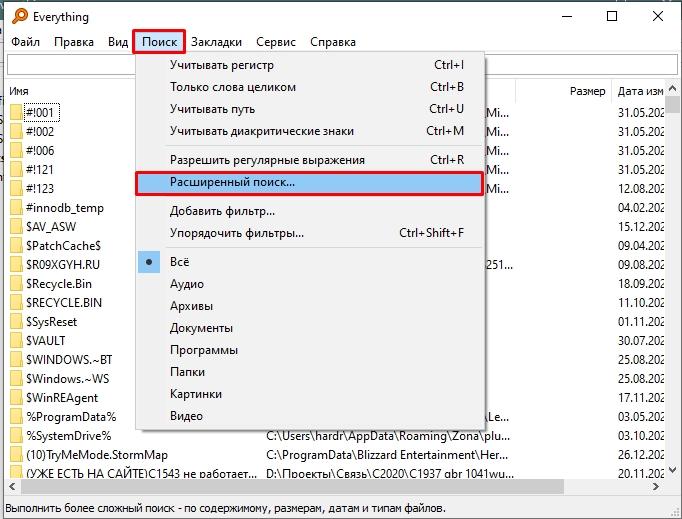Image resolution: width=682 pixels, height=519 pixels.
Task: Open the Файл menu
Action: pos(25,42)
